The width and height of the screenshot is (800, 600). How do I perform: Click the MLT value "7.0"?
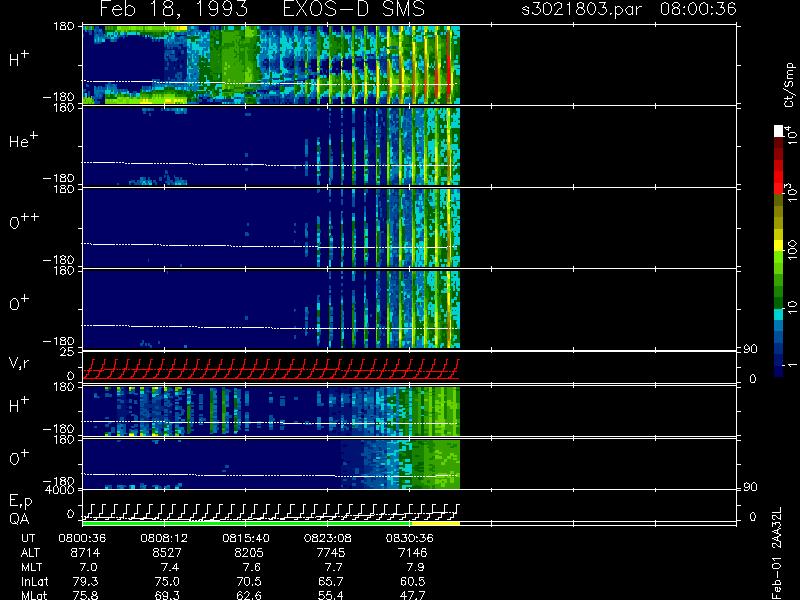coord(89,567)
